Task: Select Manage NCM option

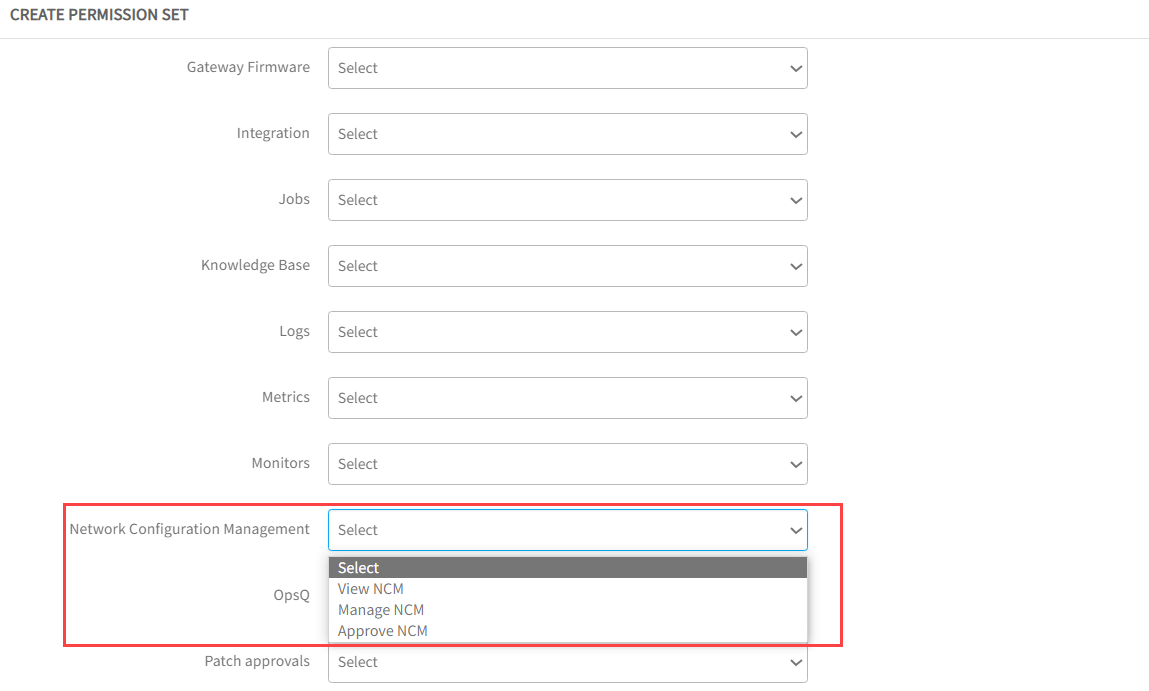Action: (x=568, y=610)
